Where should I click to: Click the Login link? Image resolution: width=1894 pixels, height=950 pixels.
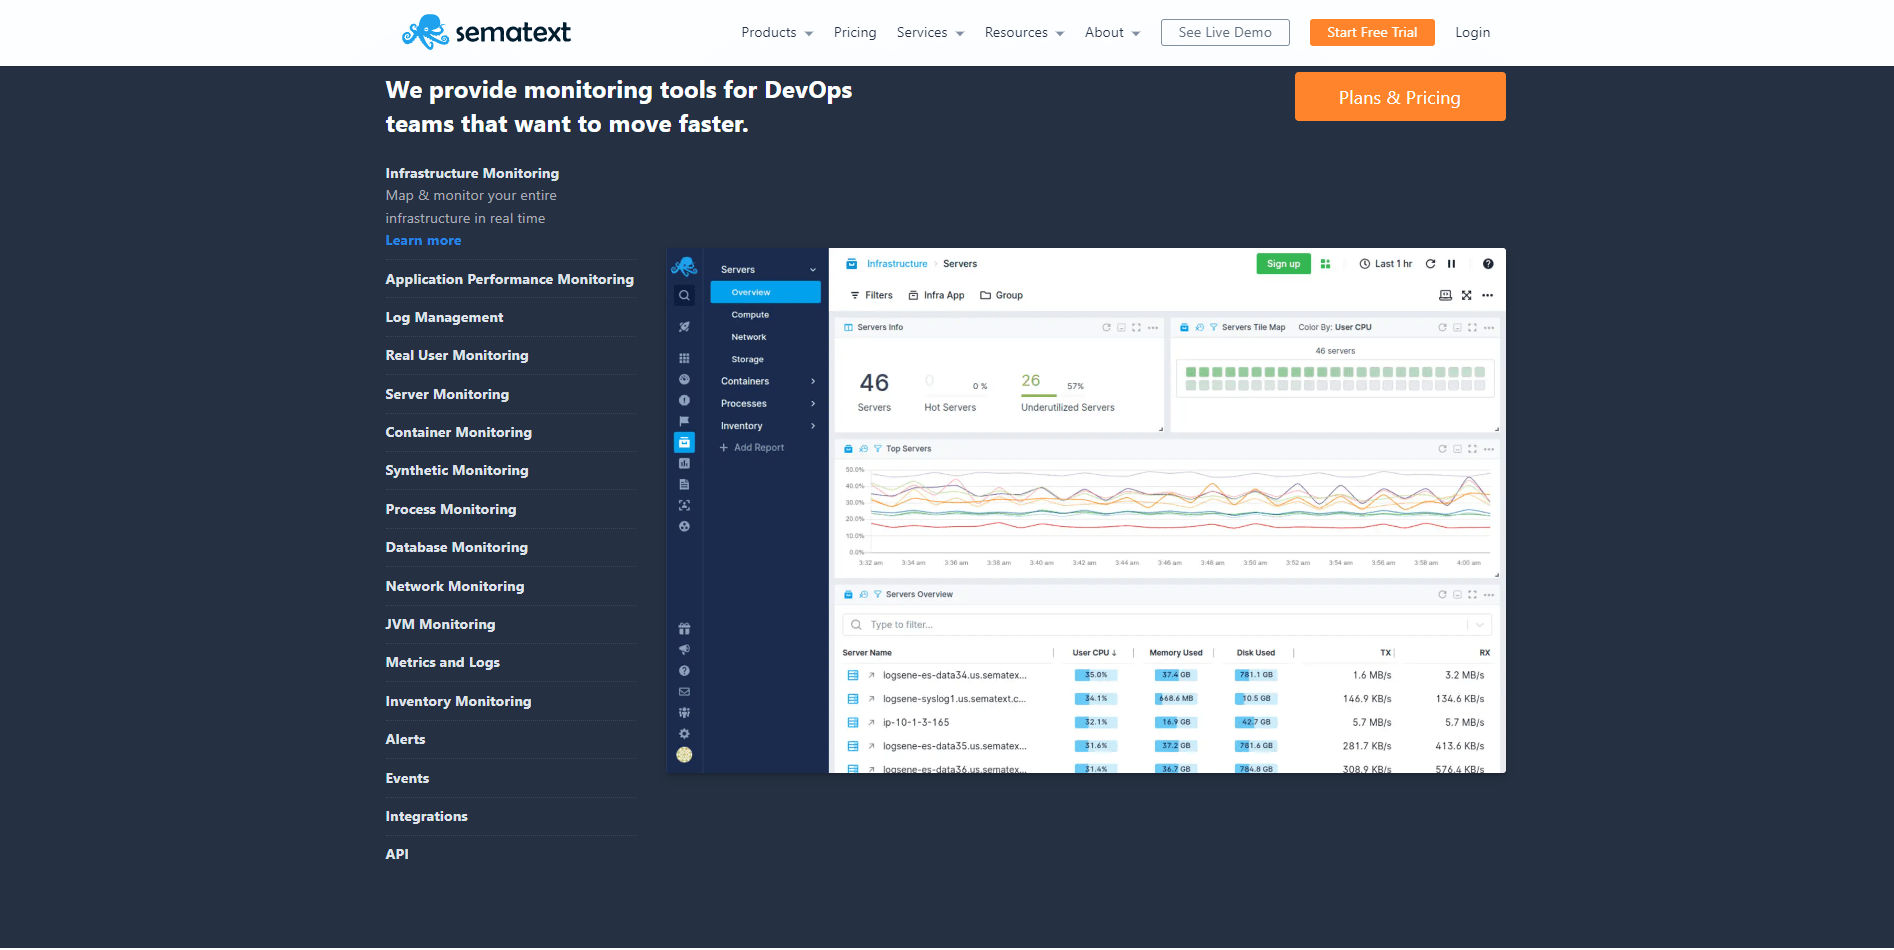click(1472, 32)
